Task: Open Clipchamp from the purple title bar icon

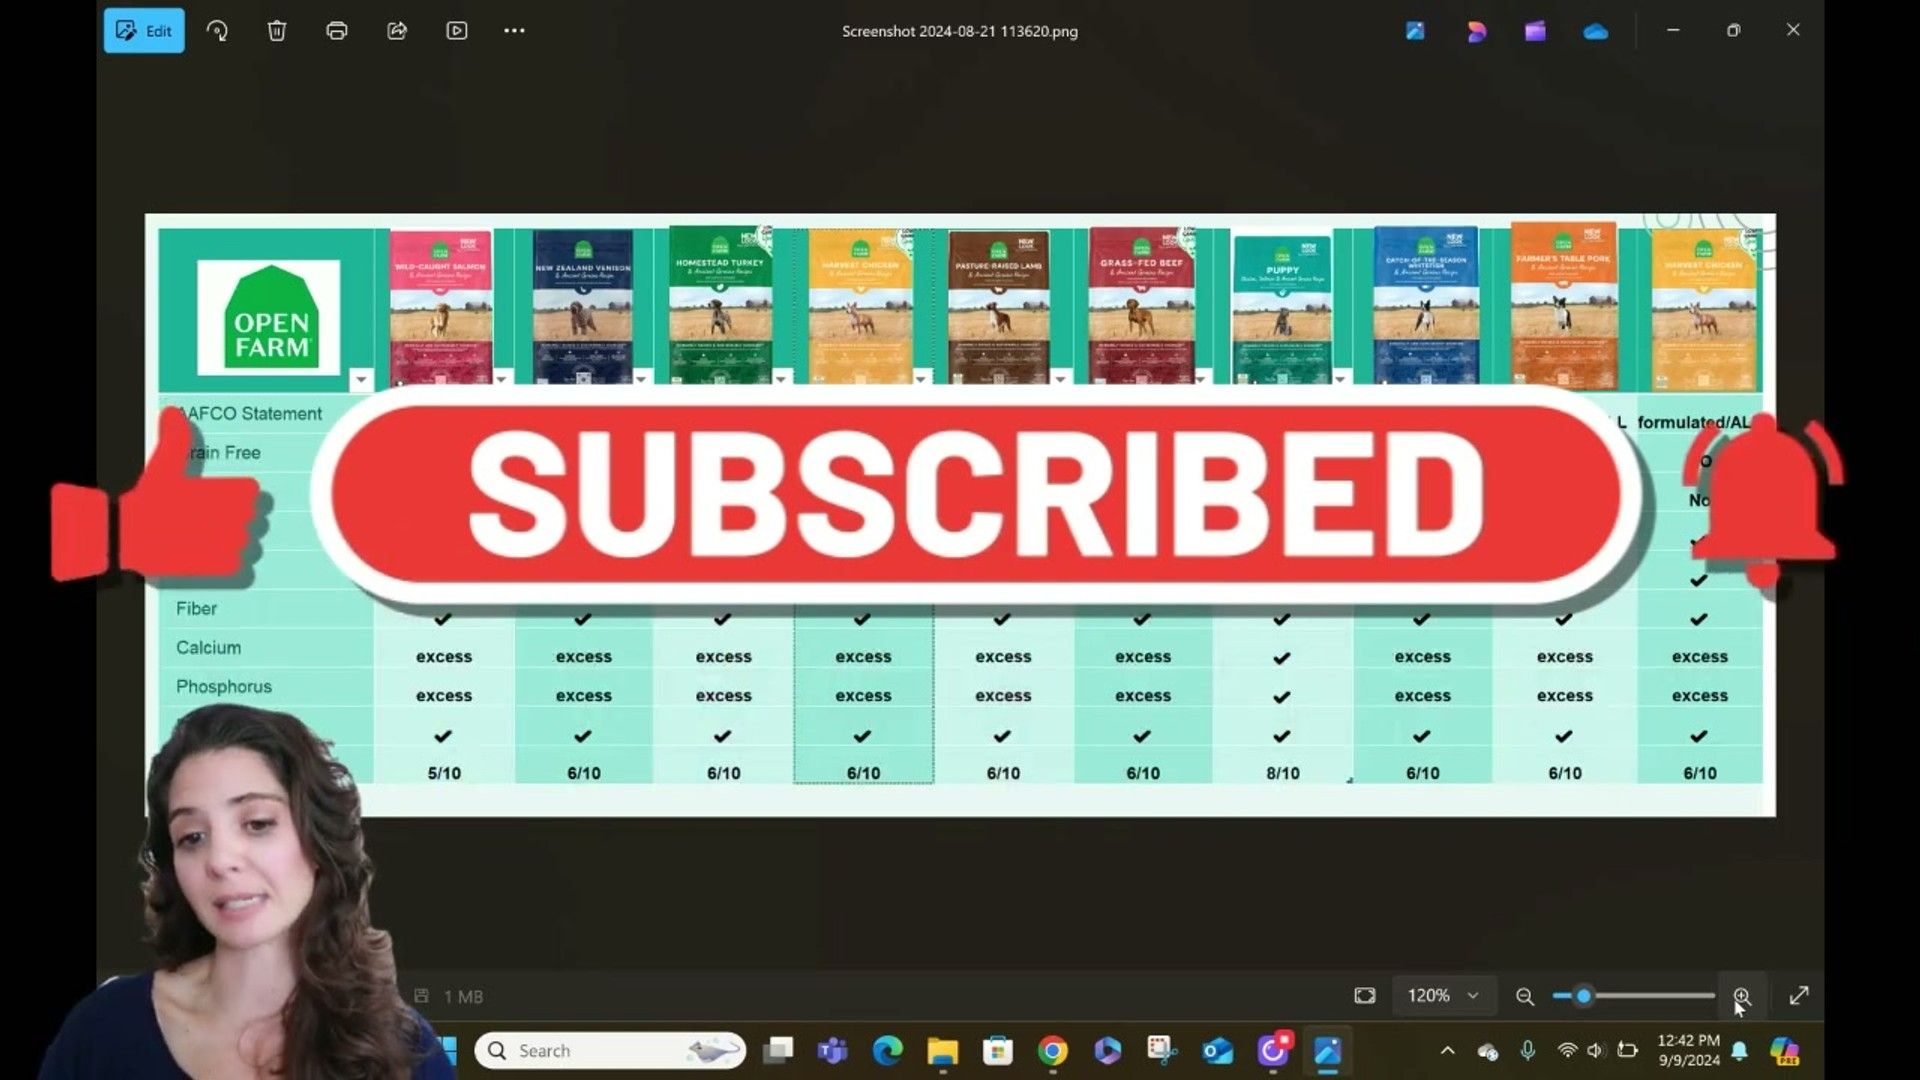Action: pos(1535,31)
